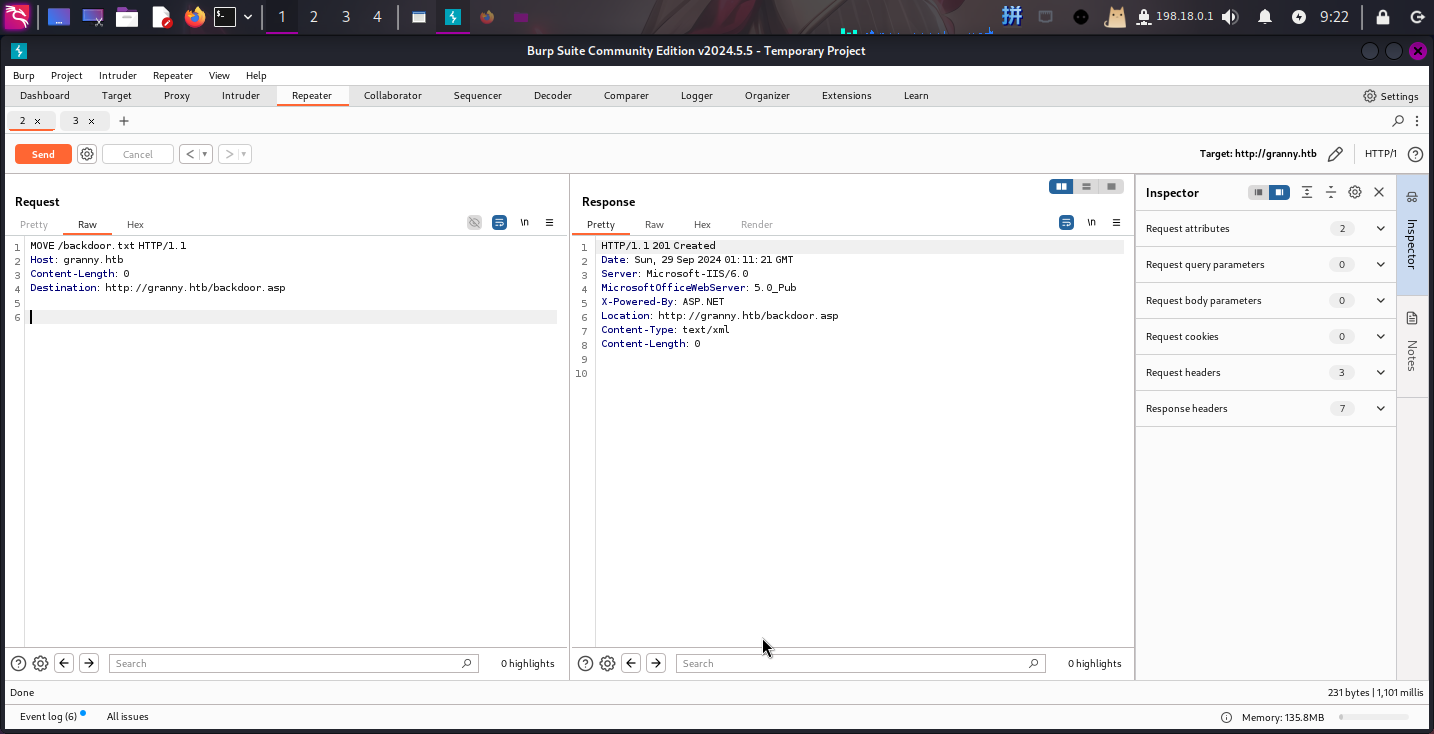Expand Request cookies section
The width and height of the screenshot is (1434, 734).
(x=1266, y=336)
